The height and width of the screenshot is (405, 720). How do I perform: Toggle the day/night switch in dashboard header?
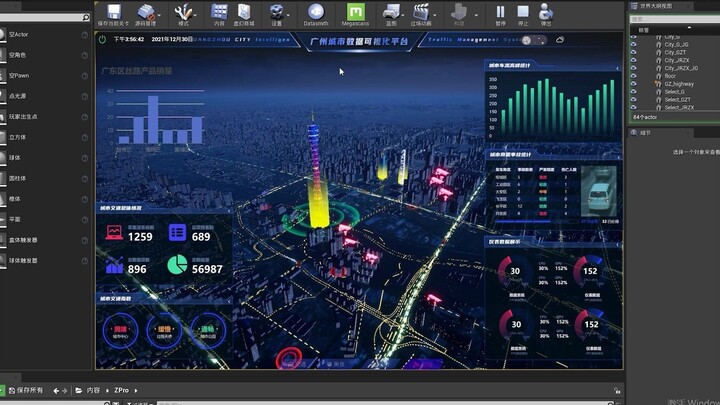pos(533,40)
